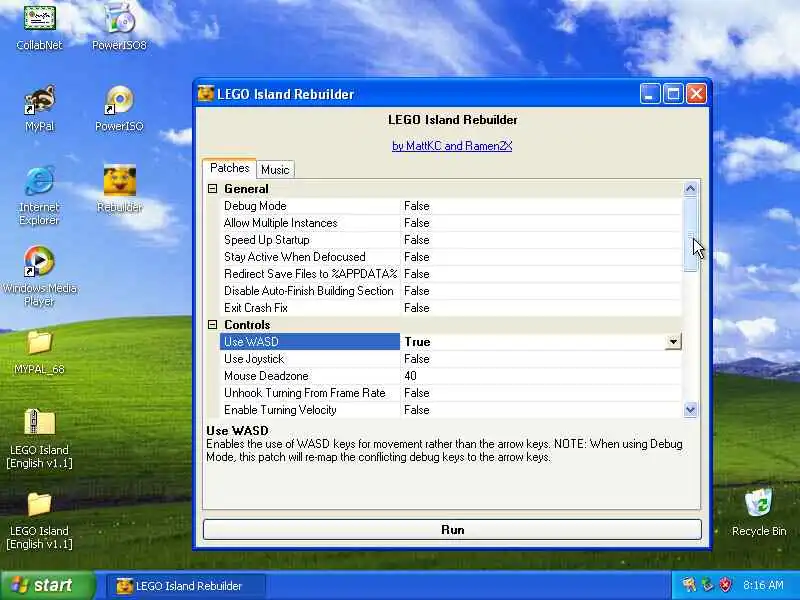The height and width of the screenshot is (600, 800).
Task: Select Redirect Save Files to %APPDATA% property
Action: (310, 274)
